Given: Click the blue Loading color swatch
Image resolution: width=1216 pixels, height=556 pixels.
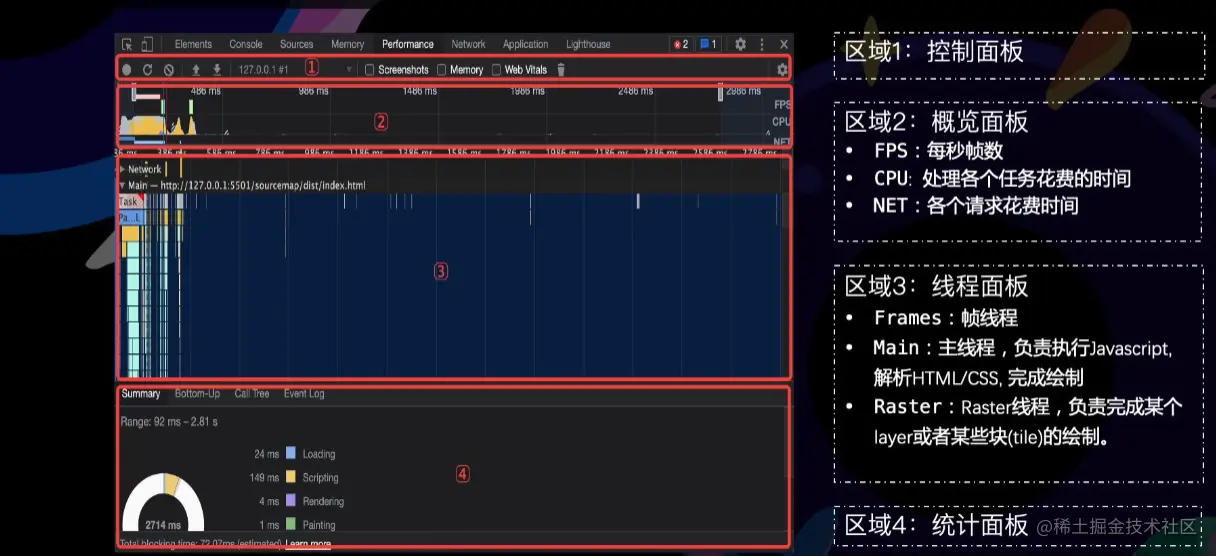Looking at the screenshot, I should (291, 454).
